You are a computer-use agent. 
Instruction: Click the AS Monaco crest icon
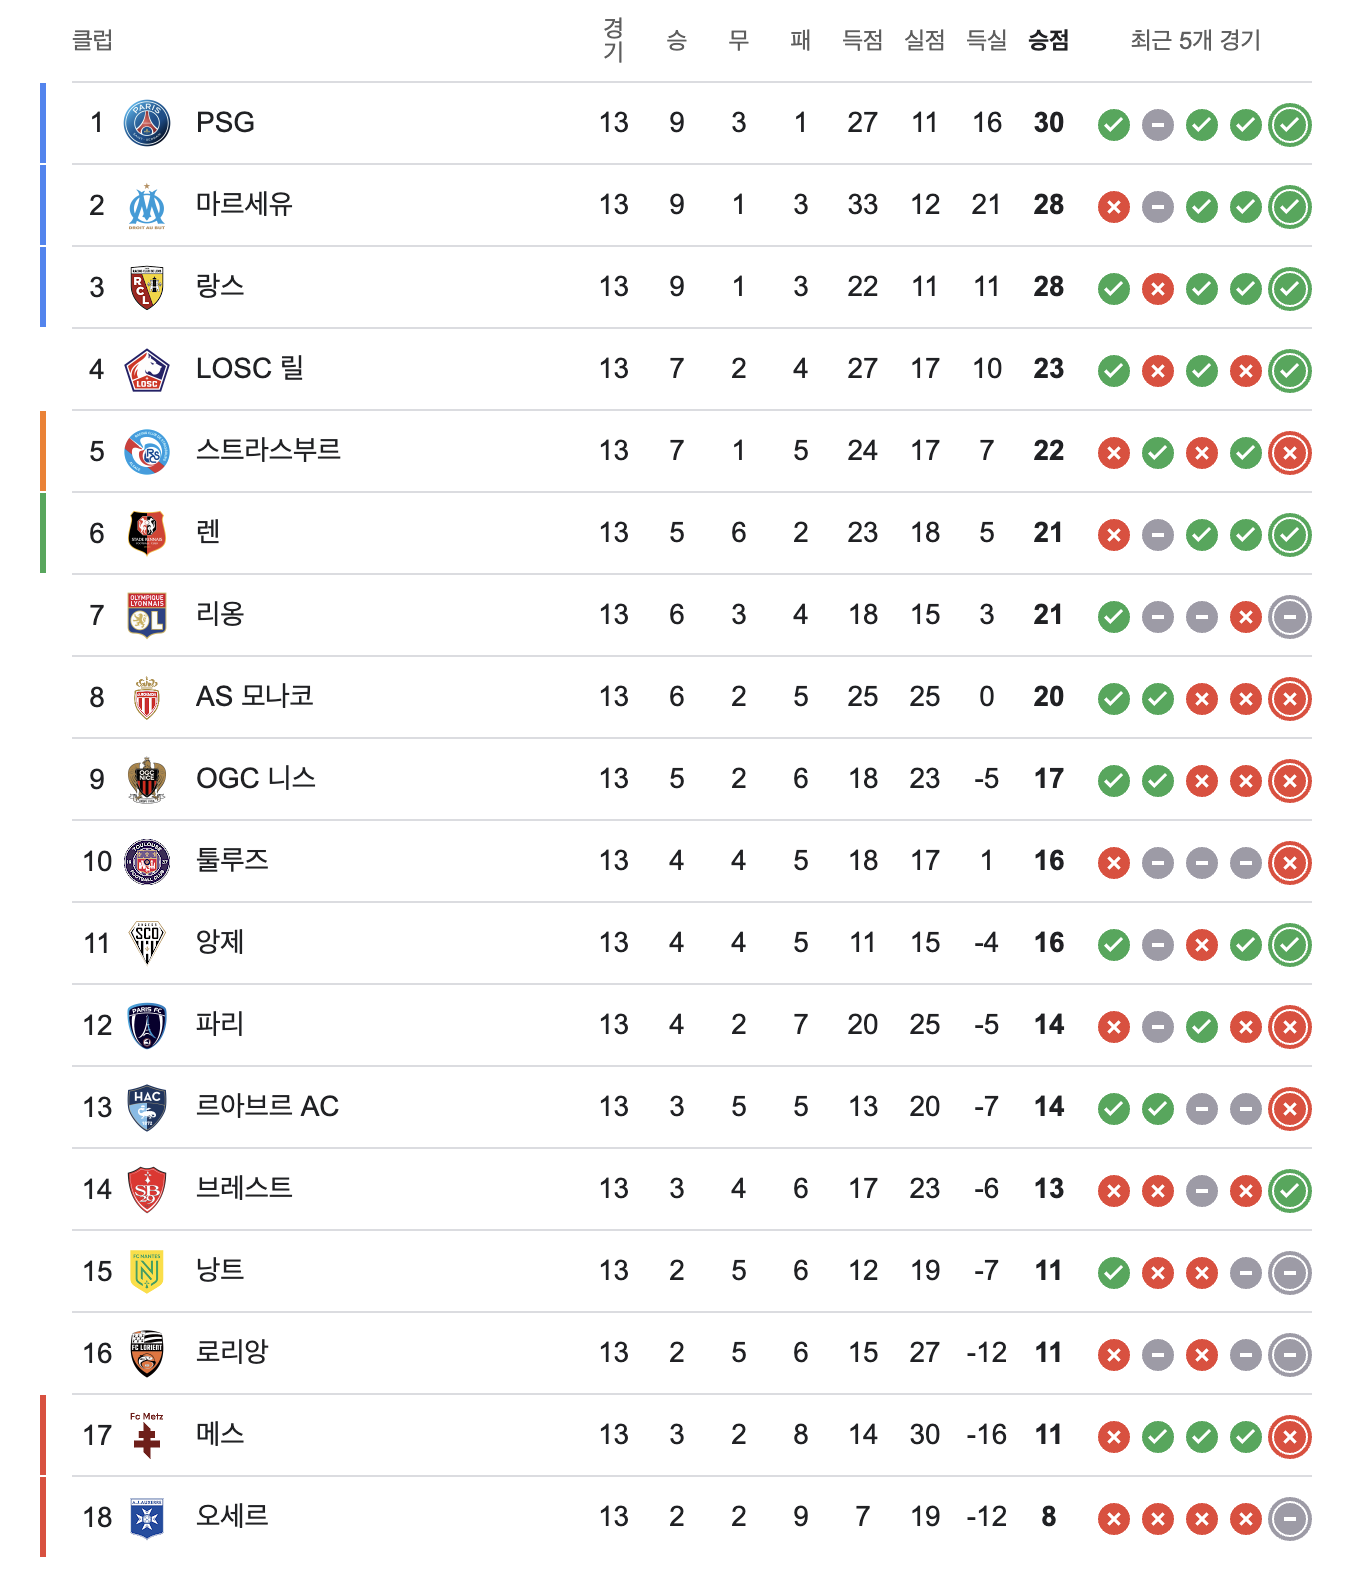click(x=147, y=698)
